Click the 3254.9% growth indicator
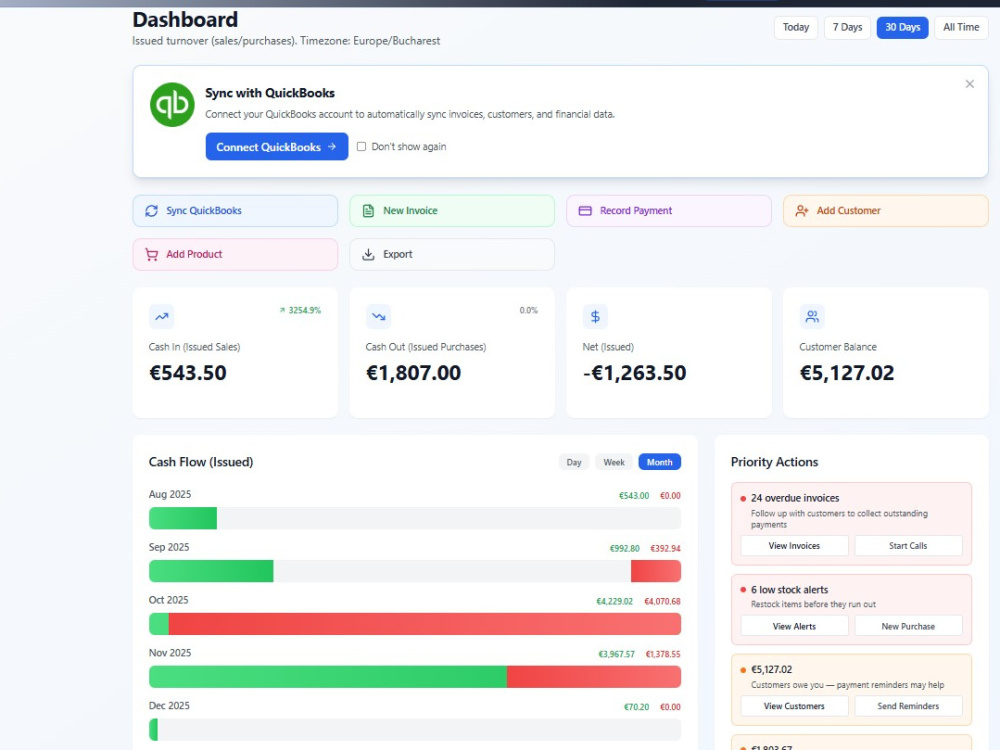The width and height of the screenshot is (1000, 750). [300, 311]
